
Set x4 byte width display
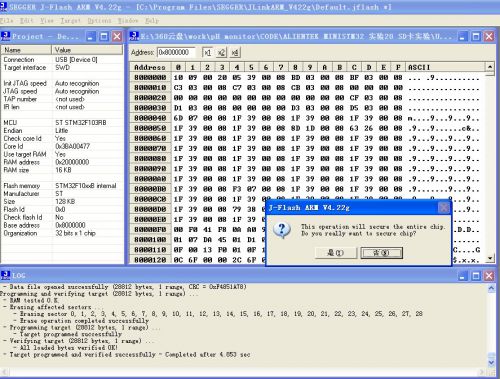click(x=235, y=53)
